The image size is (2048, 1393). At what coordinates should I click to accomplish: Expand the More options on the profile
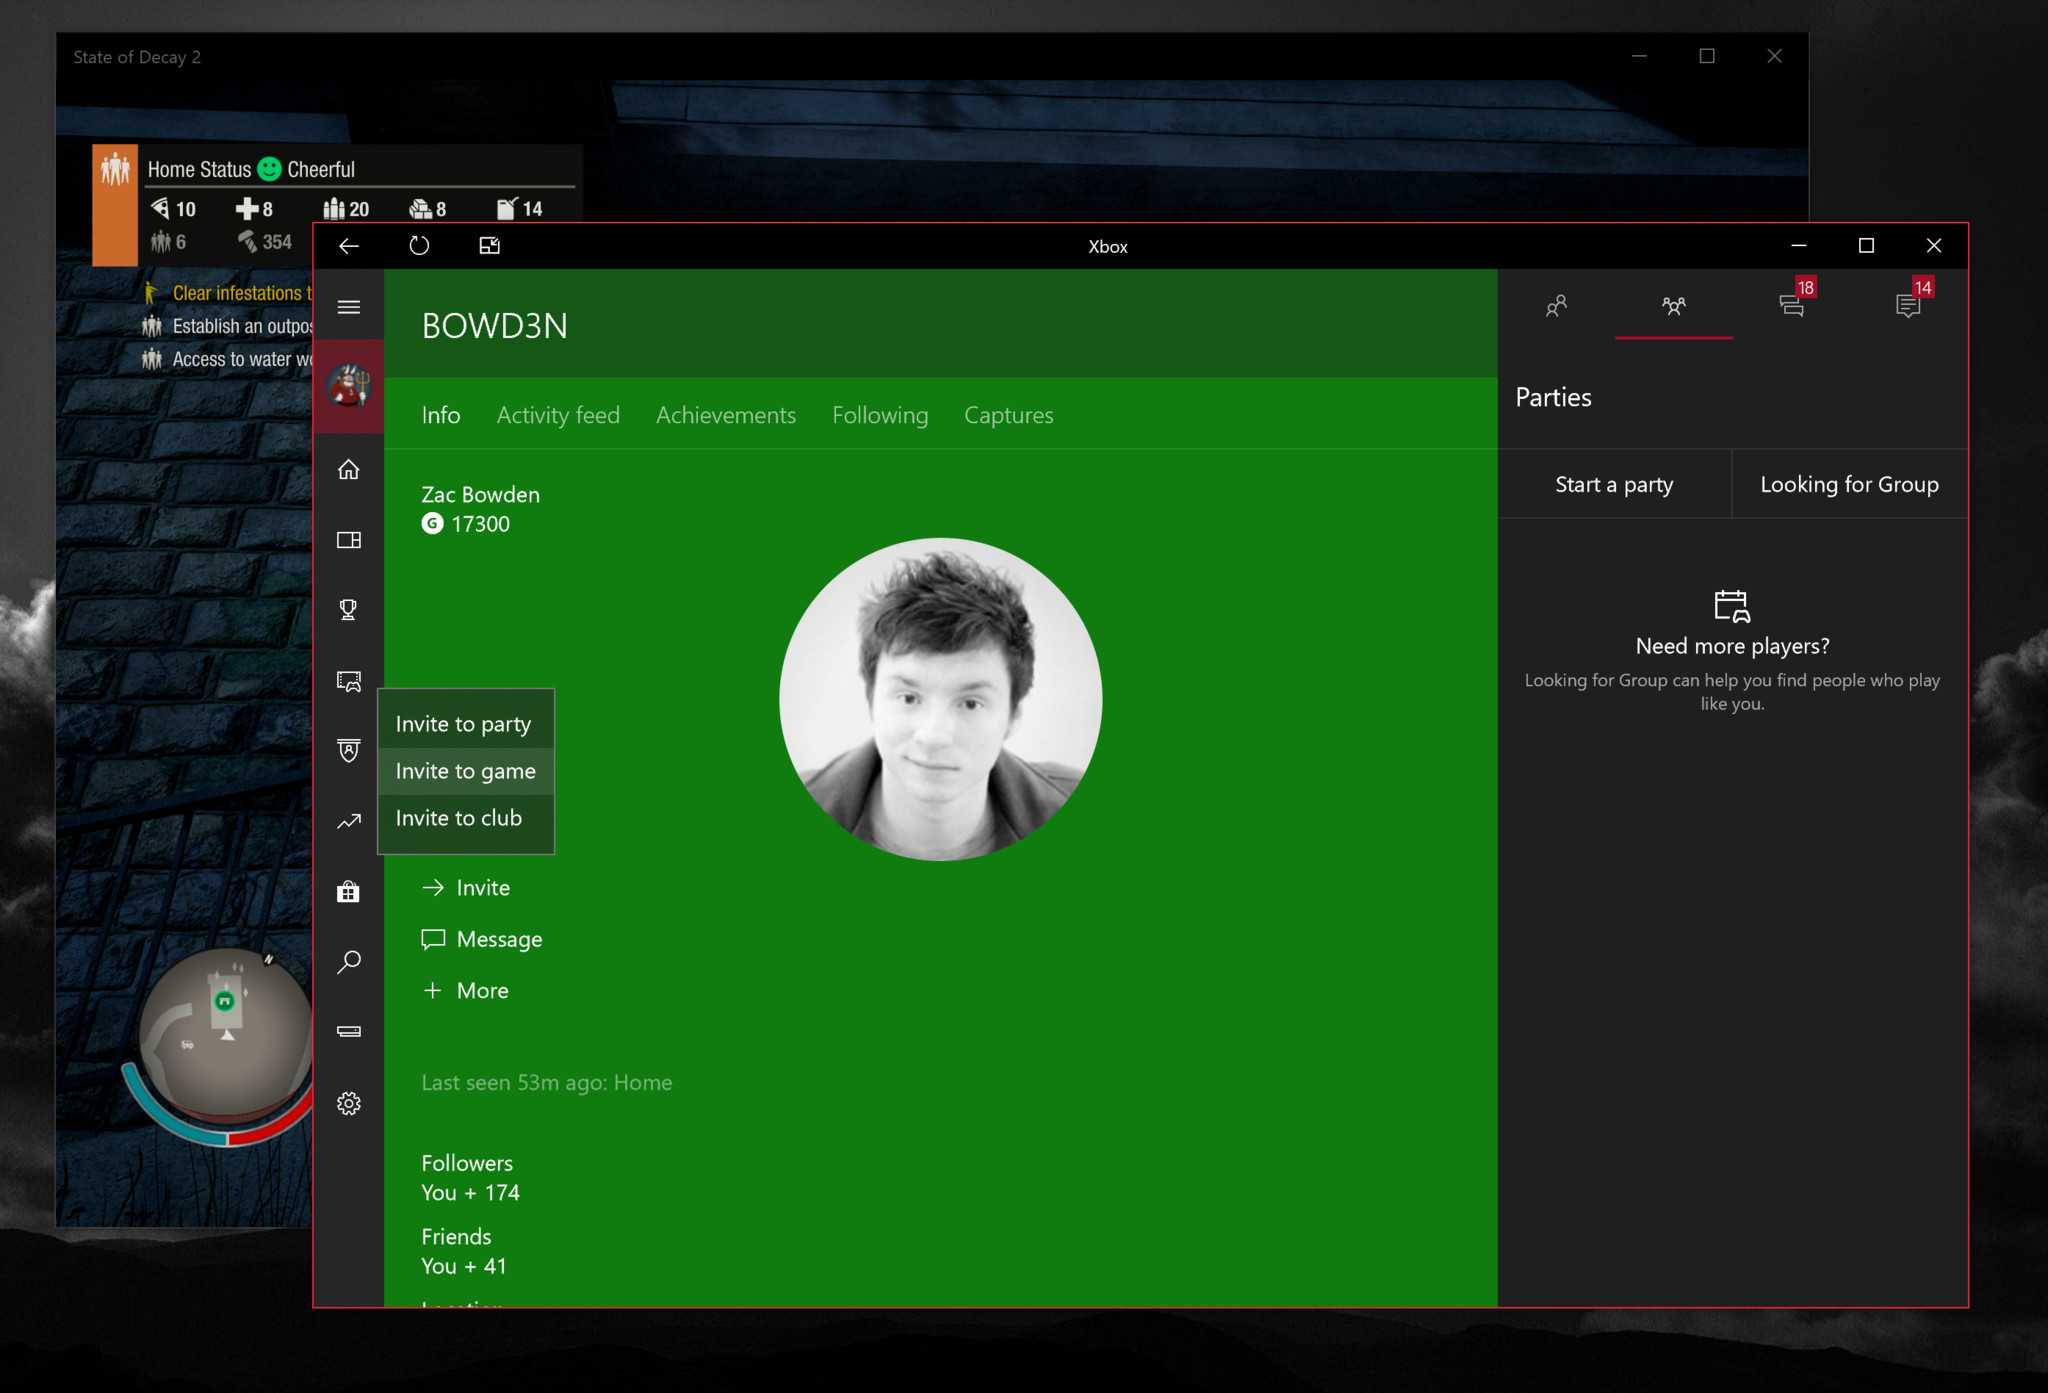[x=466, y=990]
